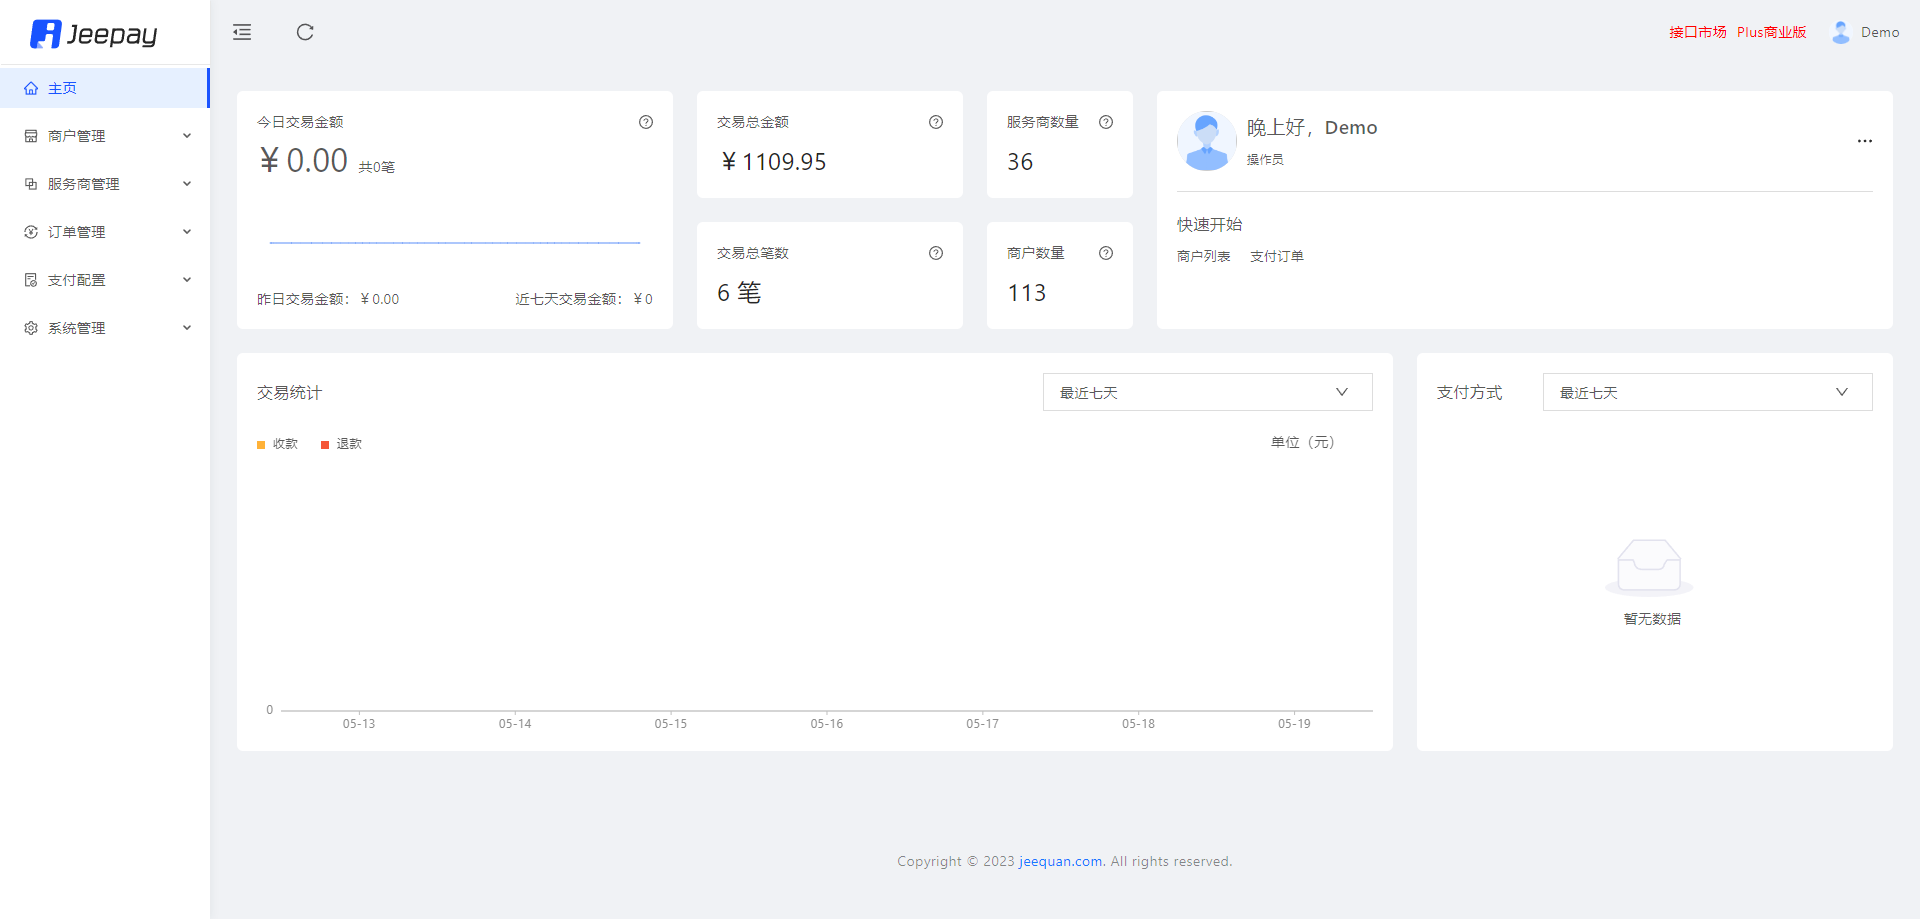Screen dimensions: 1920x919
Task: Expand the 商户管理 sidebar menu
Action: [105, 136]
